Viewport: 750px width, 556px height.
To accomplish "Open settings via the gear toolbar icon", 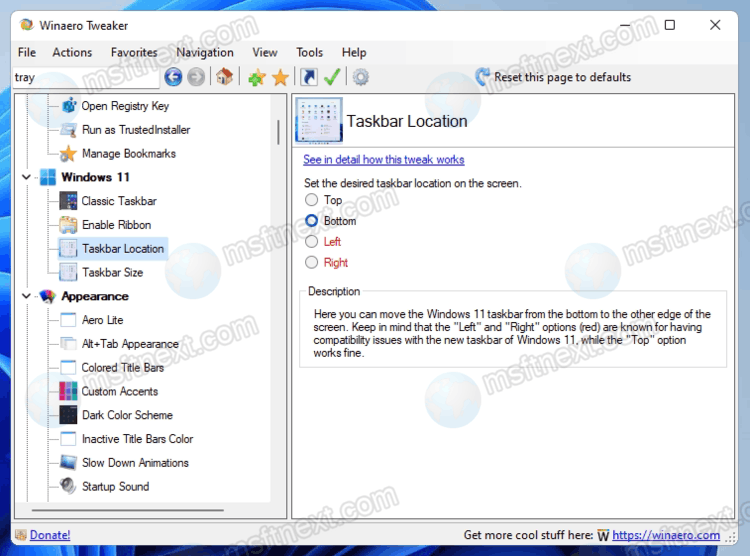I will pos(361,77).
